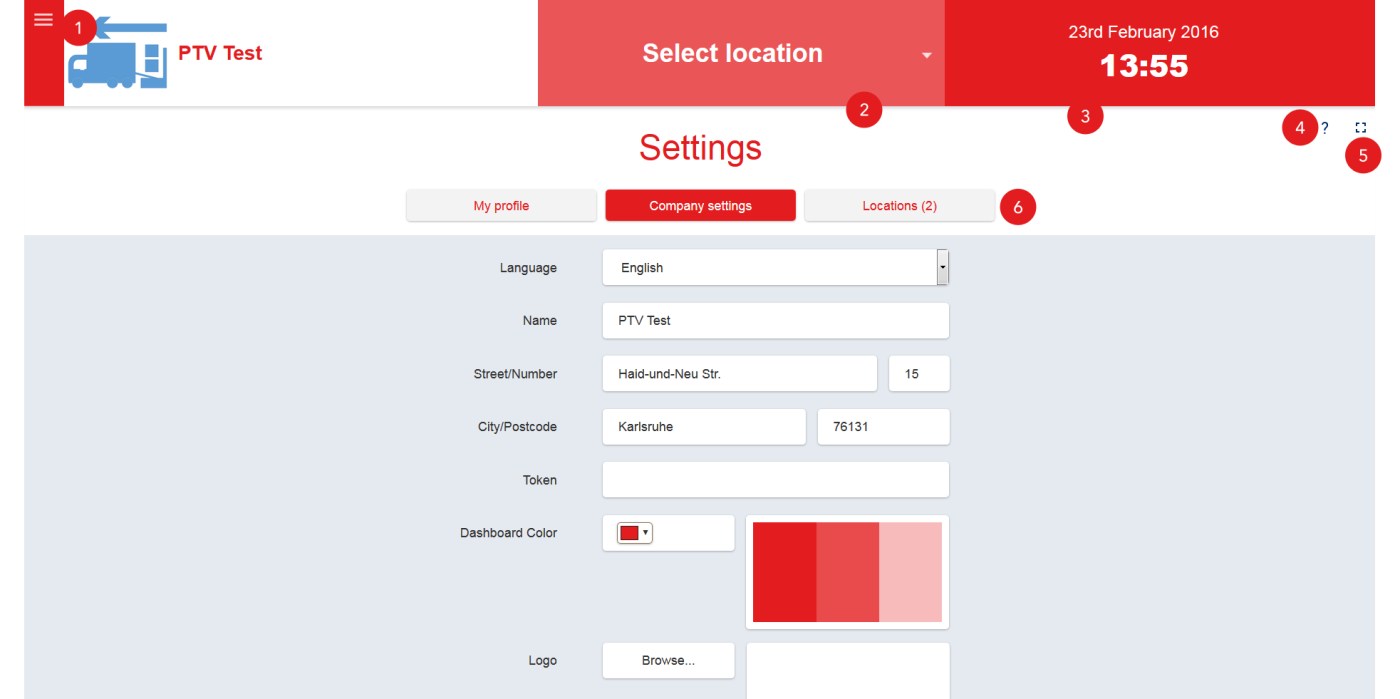1400x699 pixels.
Task: Click the postcode field showing 76131
Action: pos(883,427)
